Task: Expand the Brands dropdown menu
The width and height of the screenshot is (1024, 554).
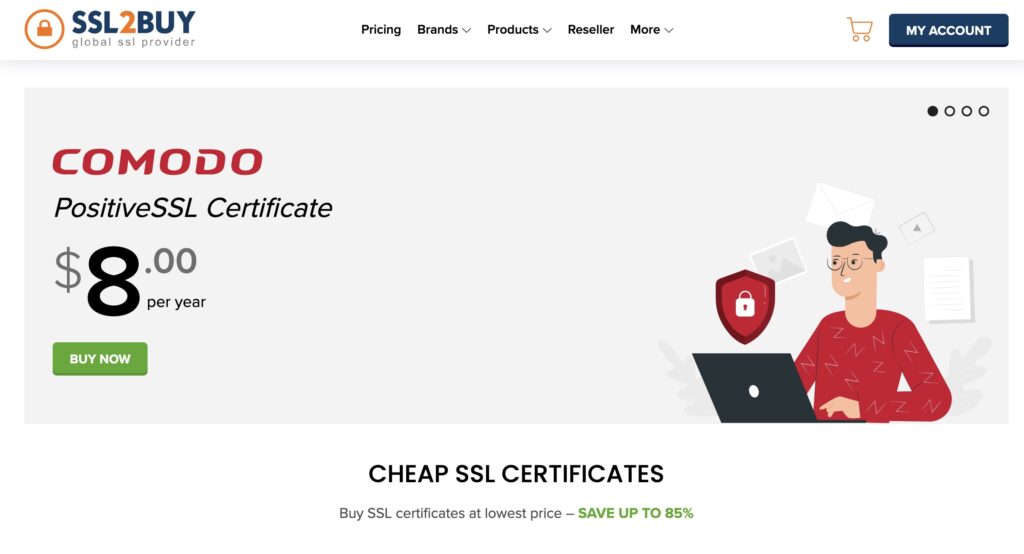Action: click(x=444, y=29)
